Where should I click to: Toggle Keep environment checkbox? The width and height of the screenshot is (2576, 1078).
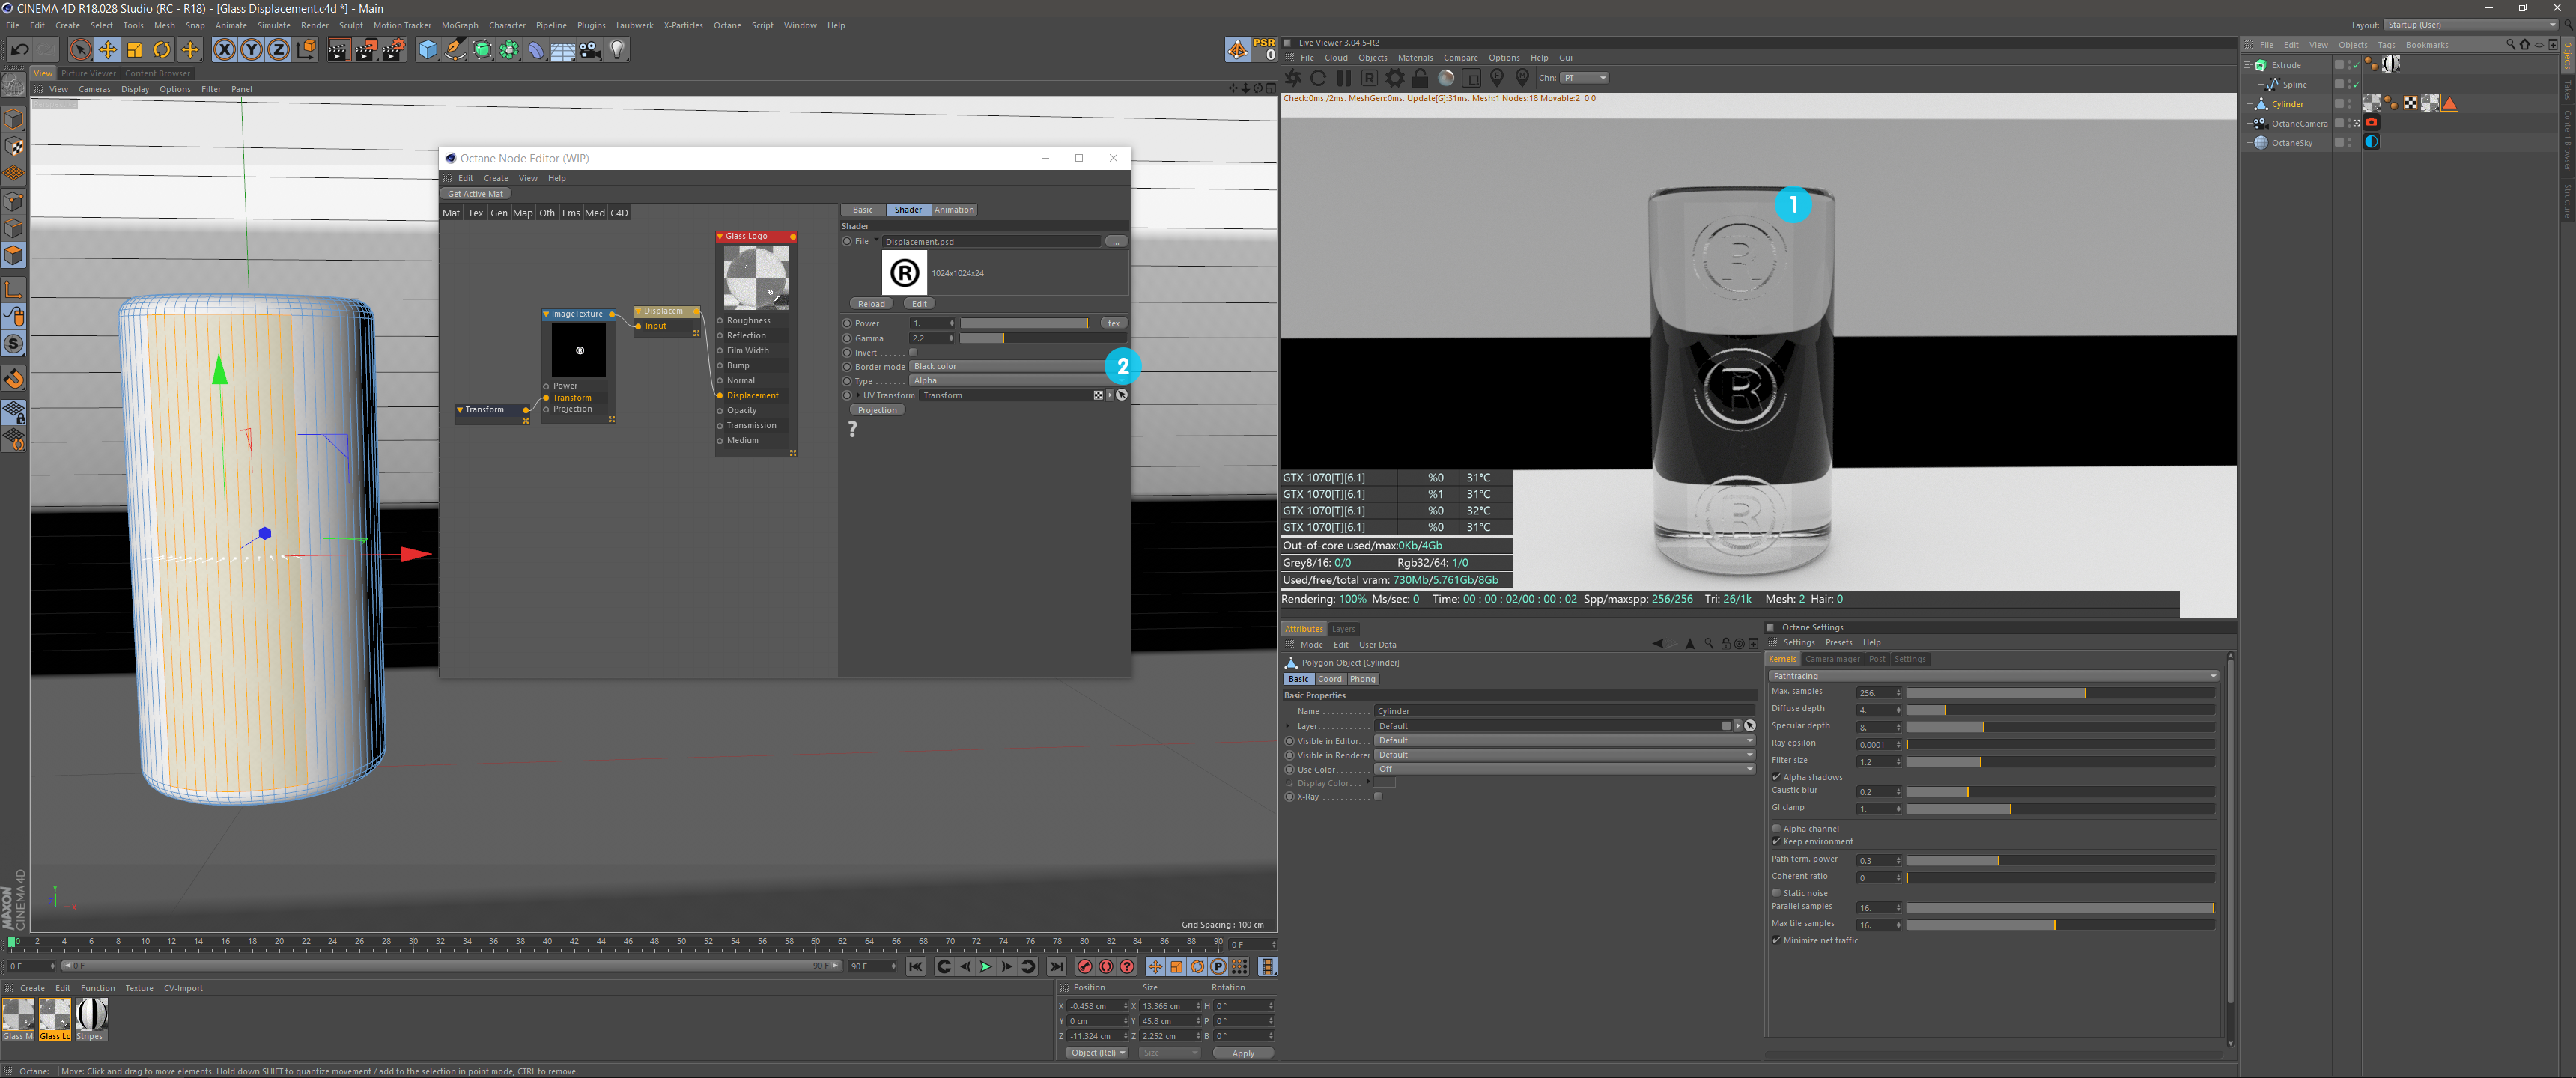(x=1776, y=841)
